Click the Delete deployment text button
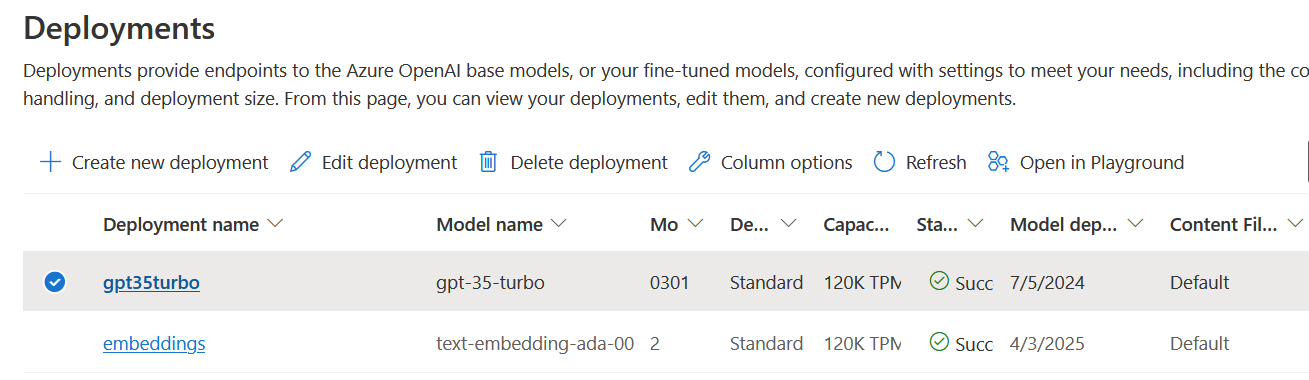Screen dimensions: 1309x380 click(589, 162)
